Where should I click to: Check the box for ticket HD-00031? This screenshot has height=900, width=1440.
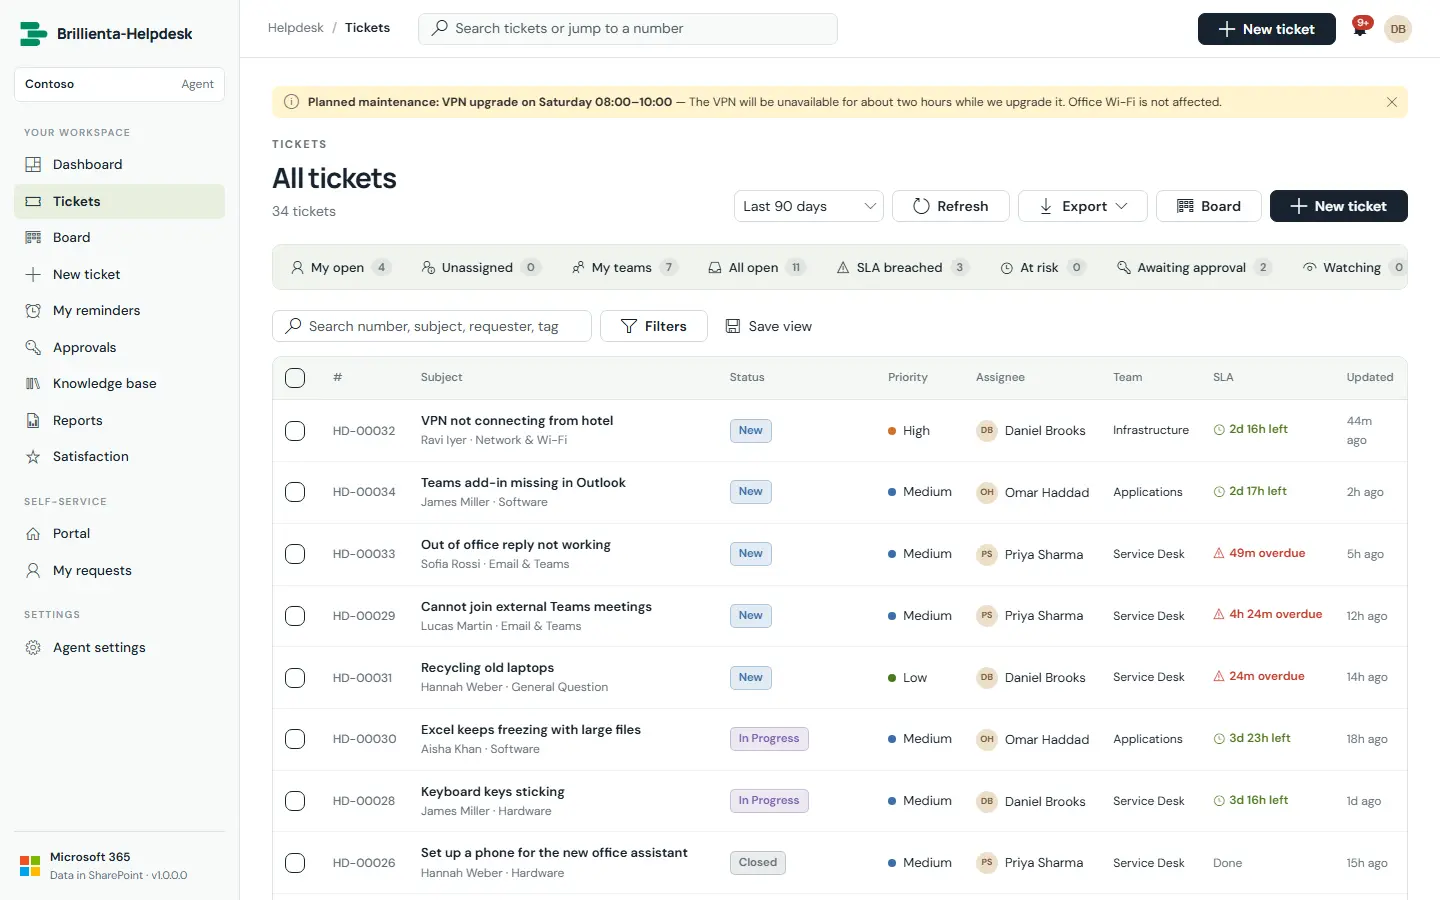(x=295, y=678)
